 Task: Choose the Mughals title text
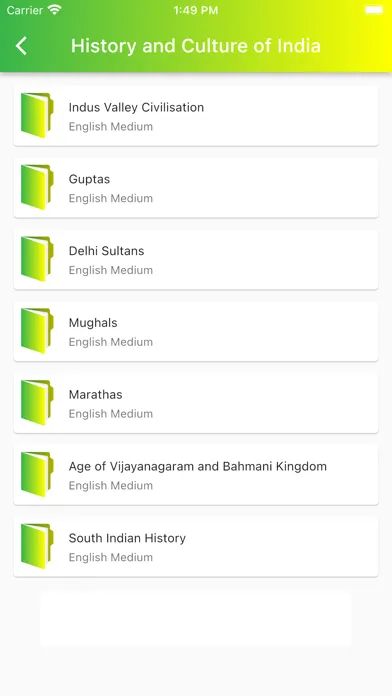(x=93, y=323)
